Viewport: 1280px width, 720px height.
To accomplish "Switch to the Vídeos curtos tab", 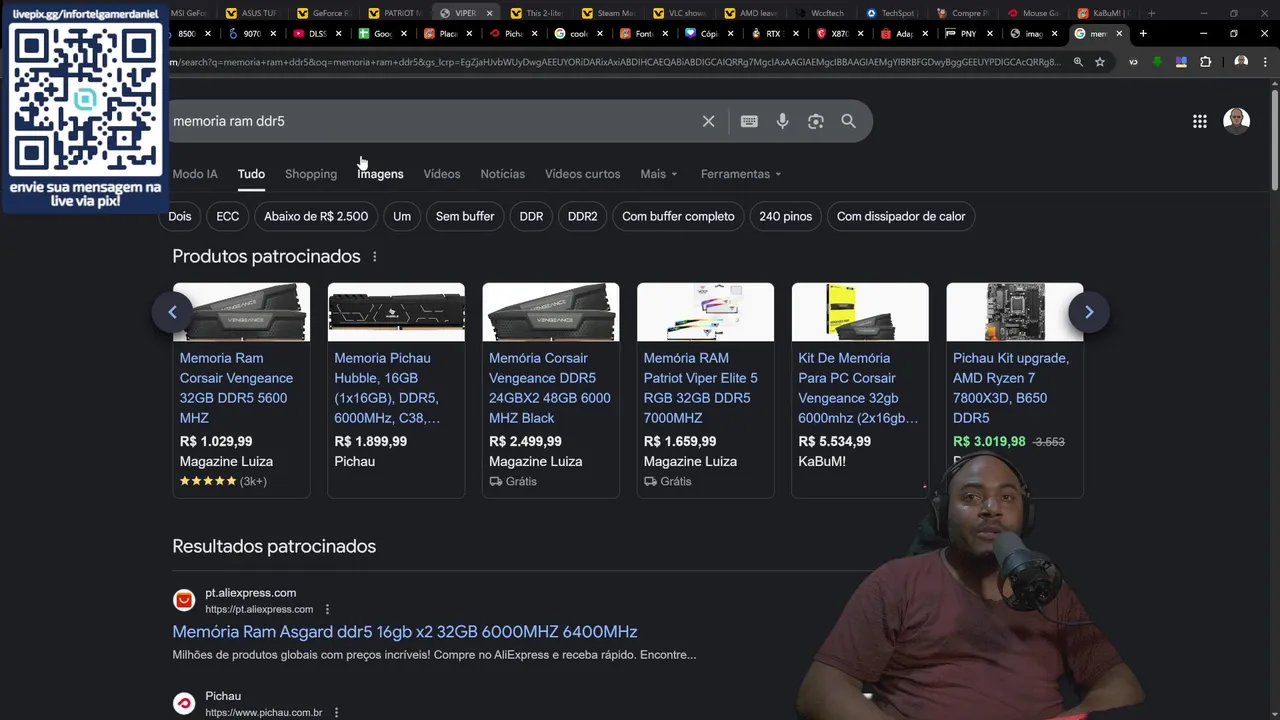I will click(582, 174).
